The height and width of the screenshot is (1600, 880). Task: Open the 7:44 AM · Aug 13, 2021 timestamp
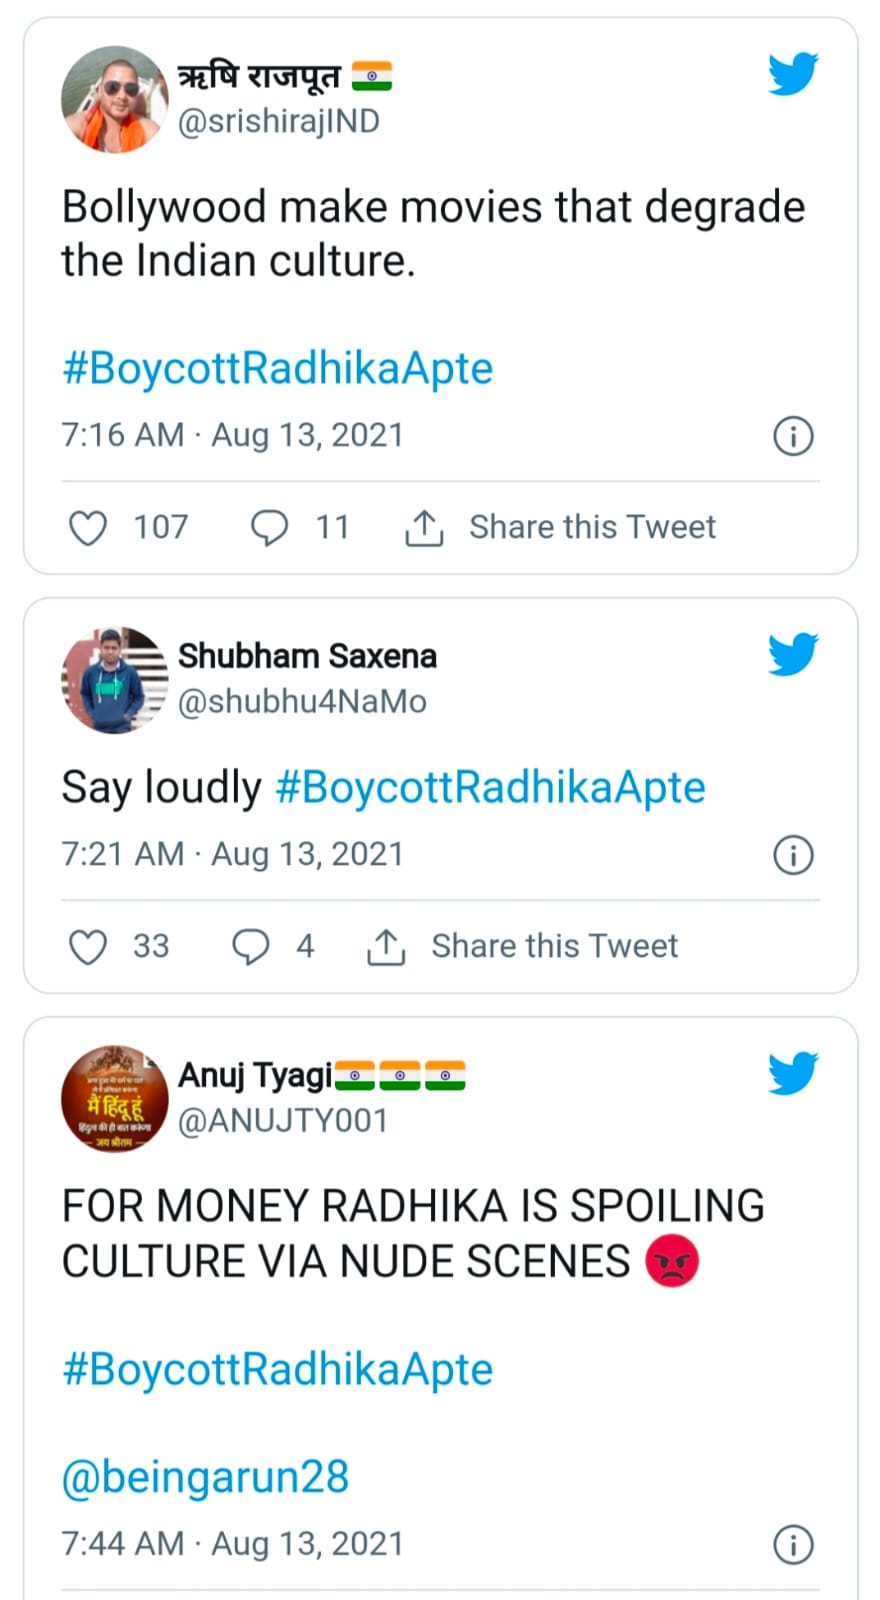pyautogui.click(x=232, y=1544)
